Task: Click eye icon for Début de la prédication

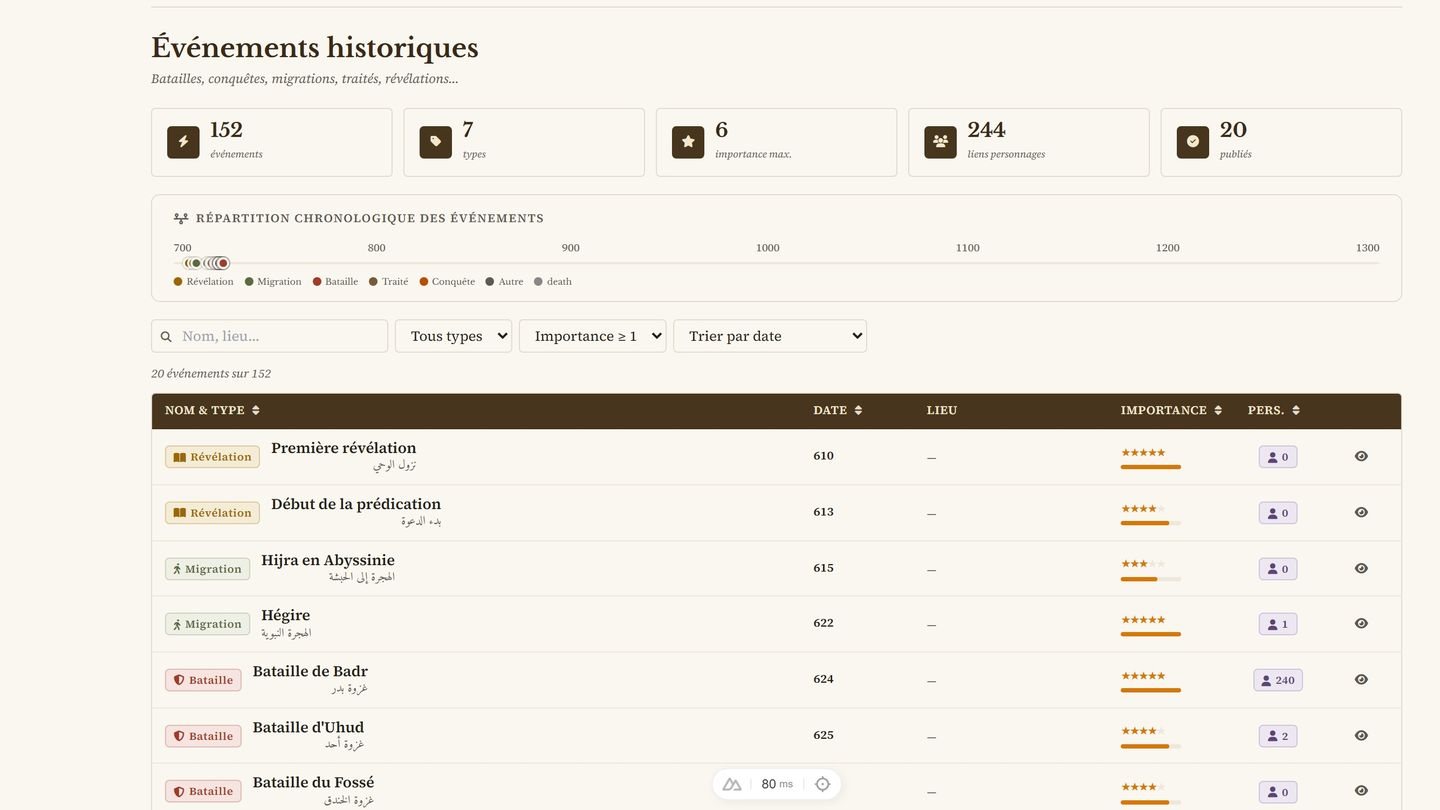Action: tap(1361, 512)
